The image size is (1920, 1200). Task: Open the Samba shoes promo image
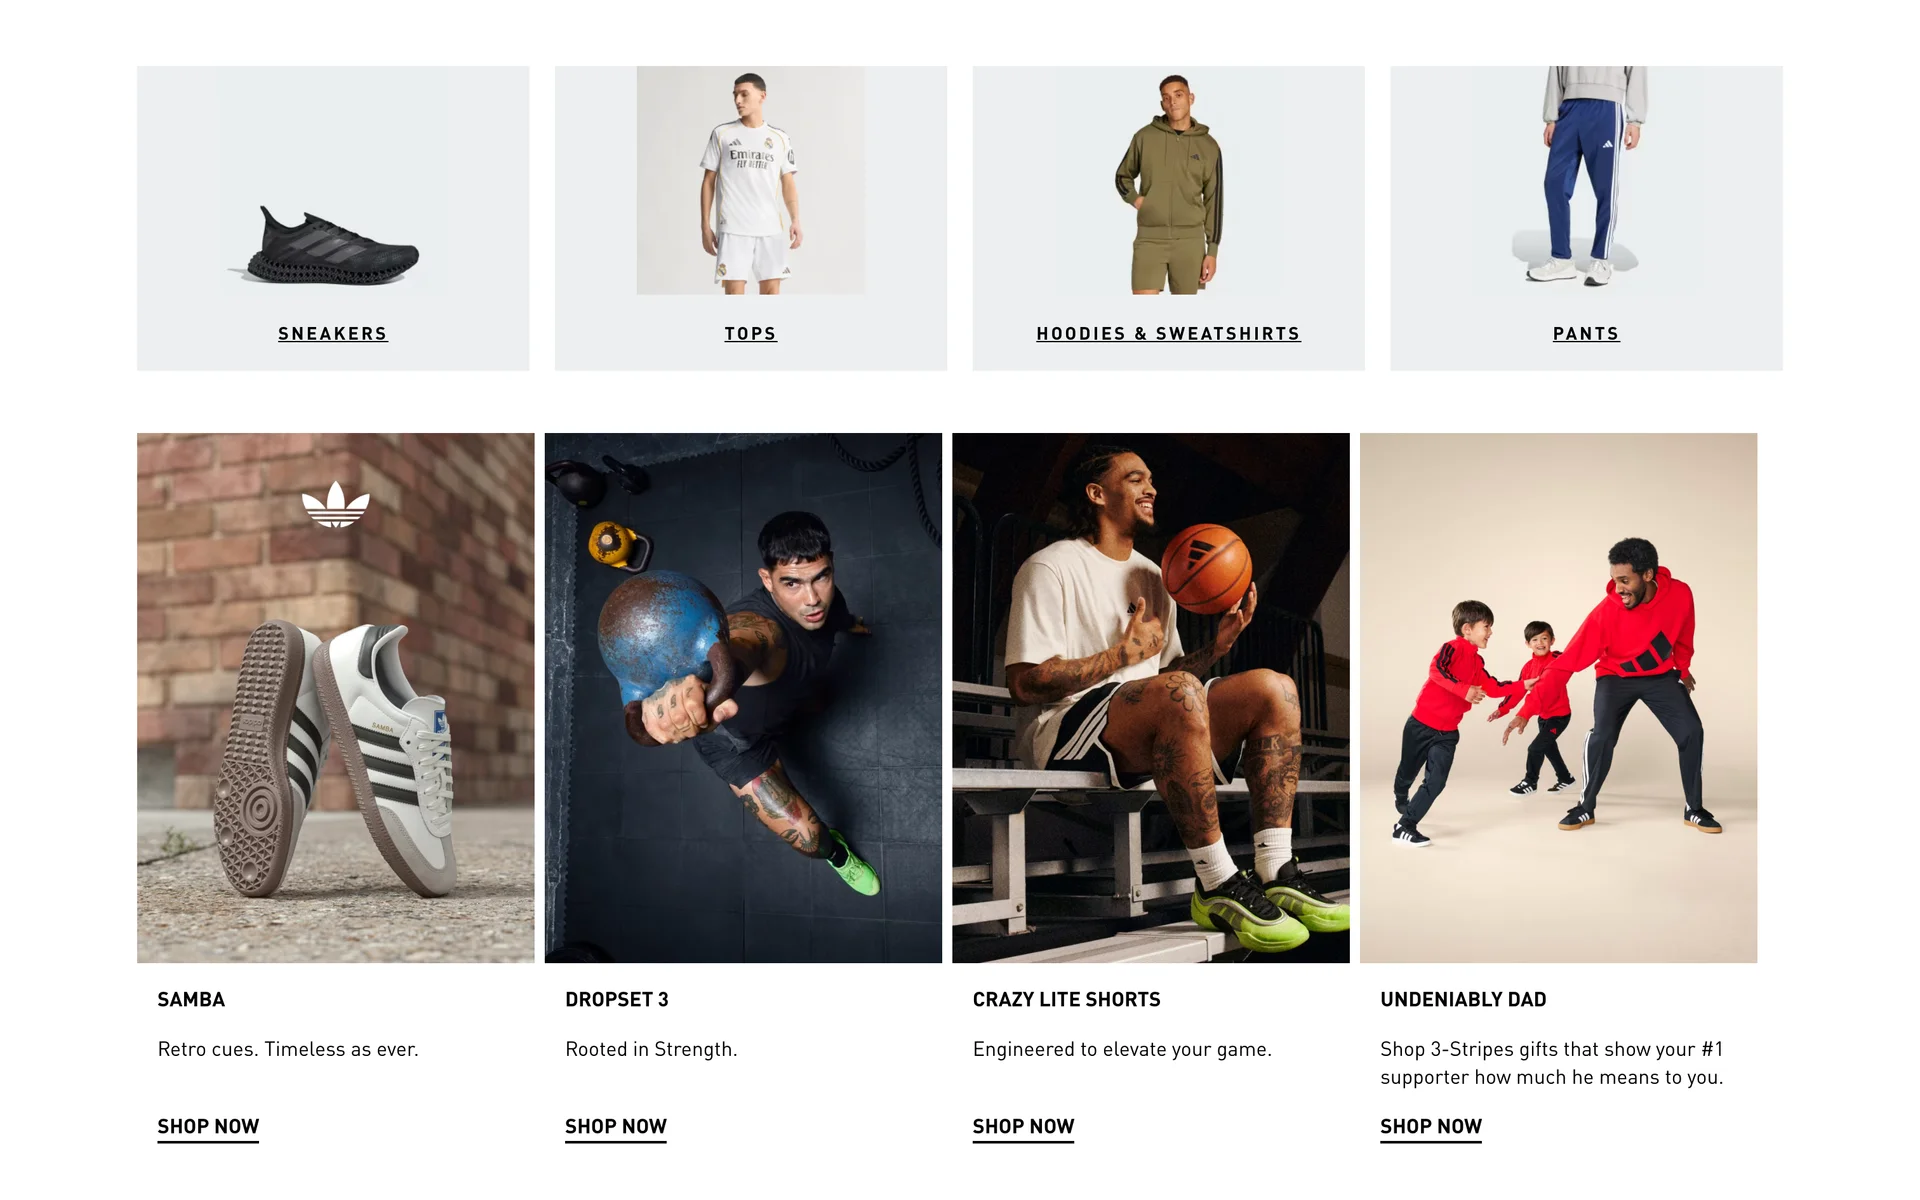coord(336,698)
